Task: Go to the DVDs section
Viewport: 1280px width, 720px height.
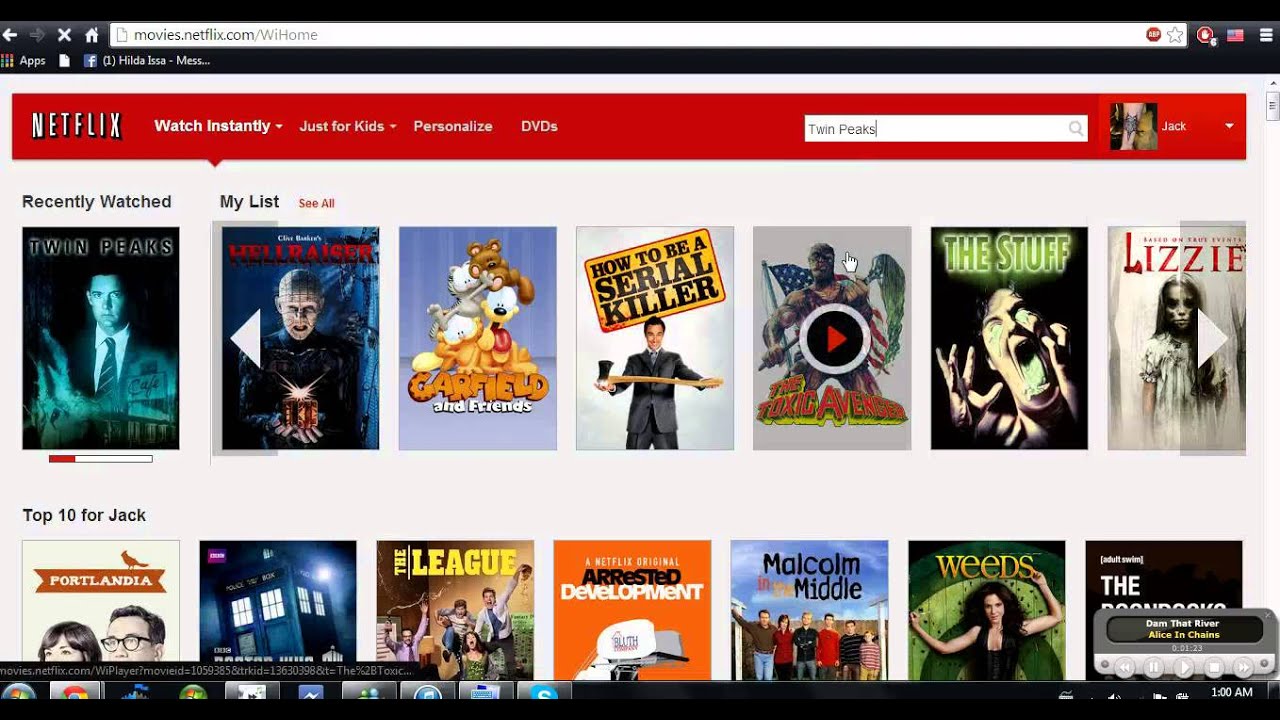Action: [539, 126]
